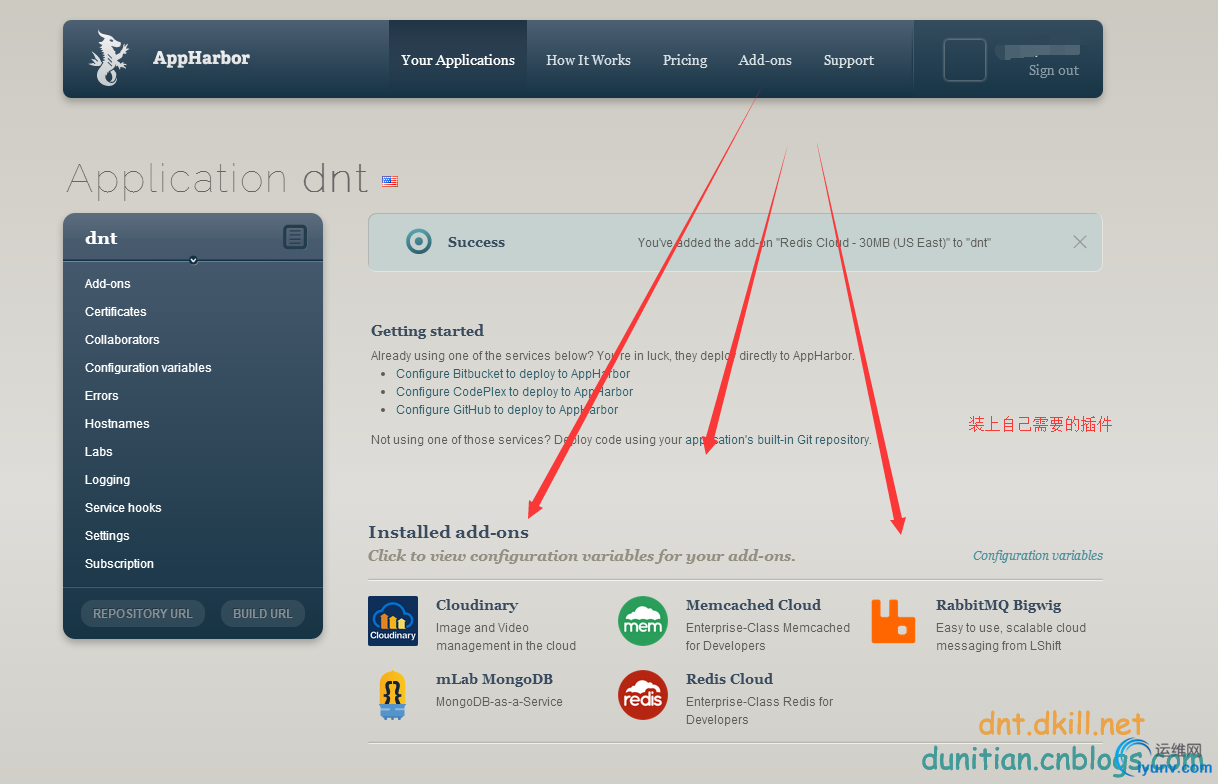Click the REPOSITORY URL button

pos(143,613)
